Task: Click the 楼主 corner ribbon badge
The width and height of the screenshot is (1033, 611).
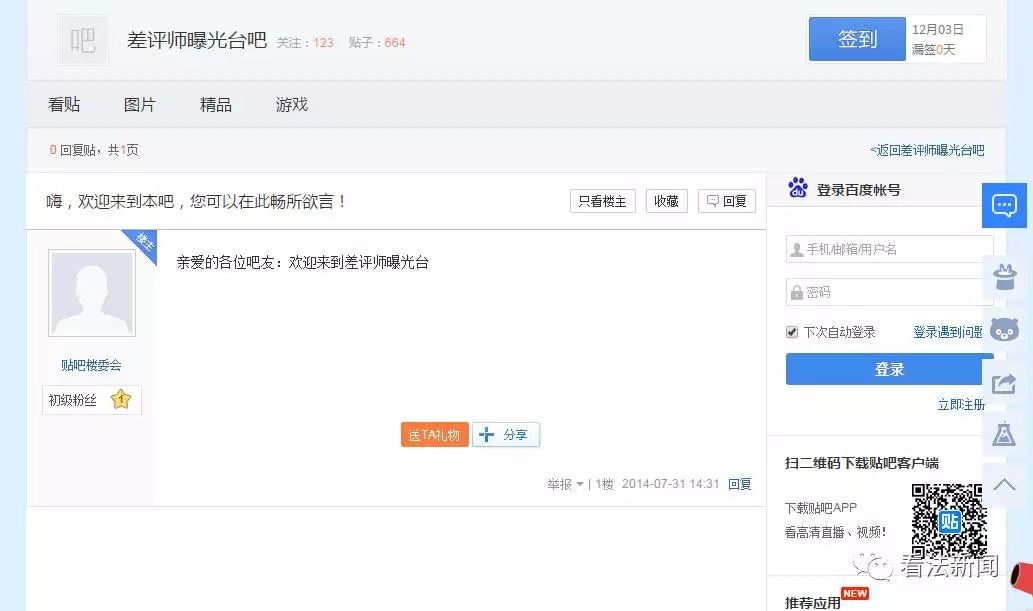Action: pyautogui.click(x=144, y=243)
